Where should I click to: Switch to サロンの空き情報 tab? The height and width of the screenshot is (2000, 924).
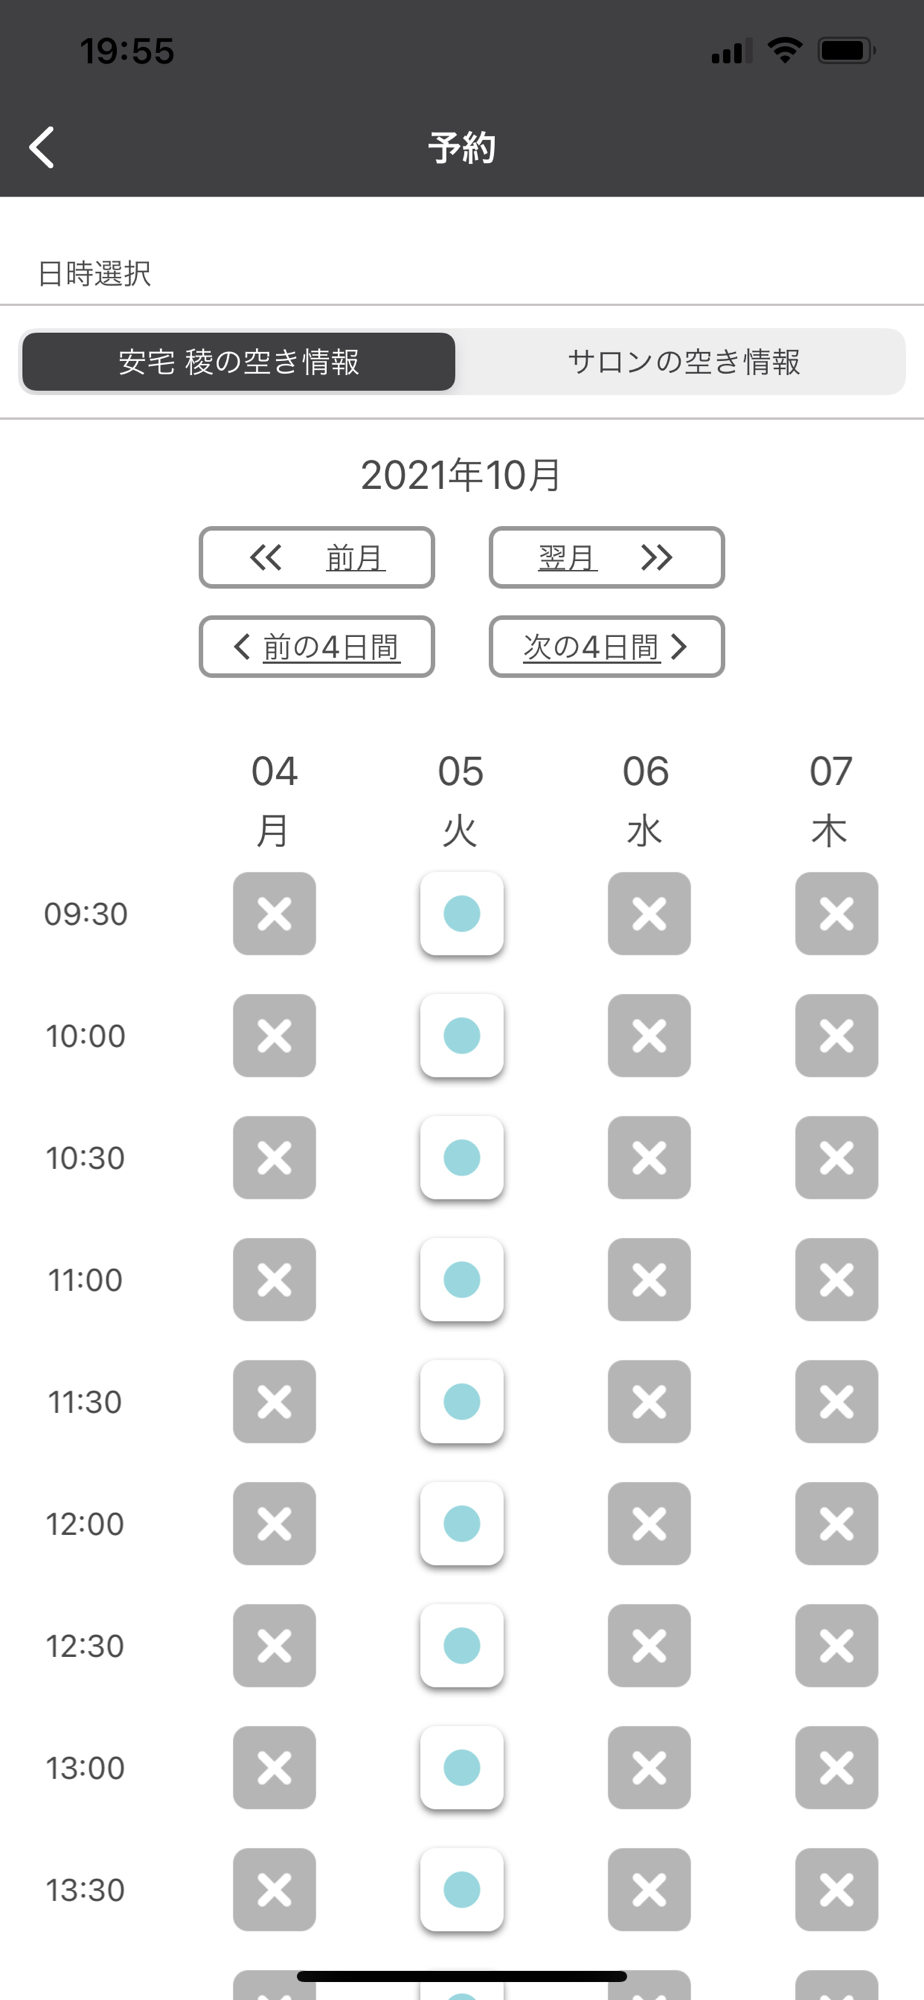(x=684, y=361)
